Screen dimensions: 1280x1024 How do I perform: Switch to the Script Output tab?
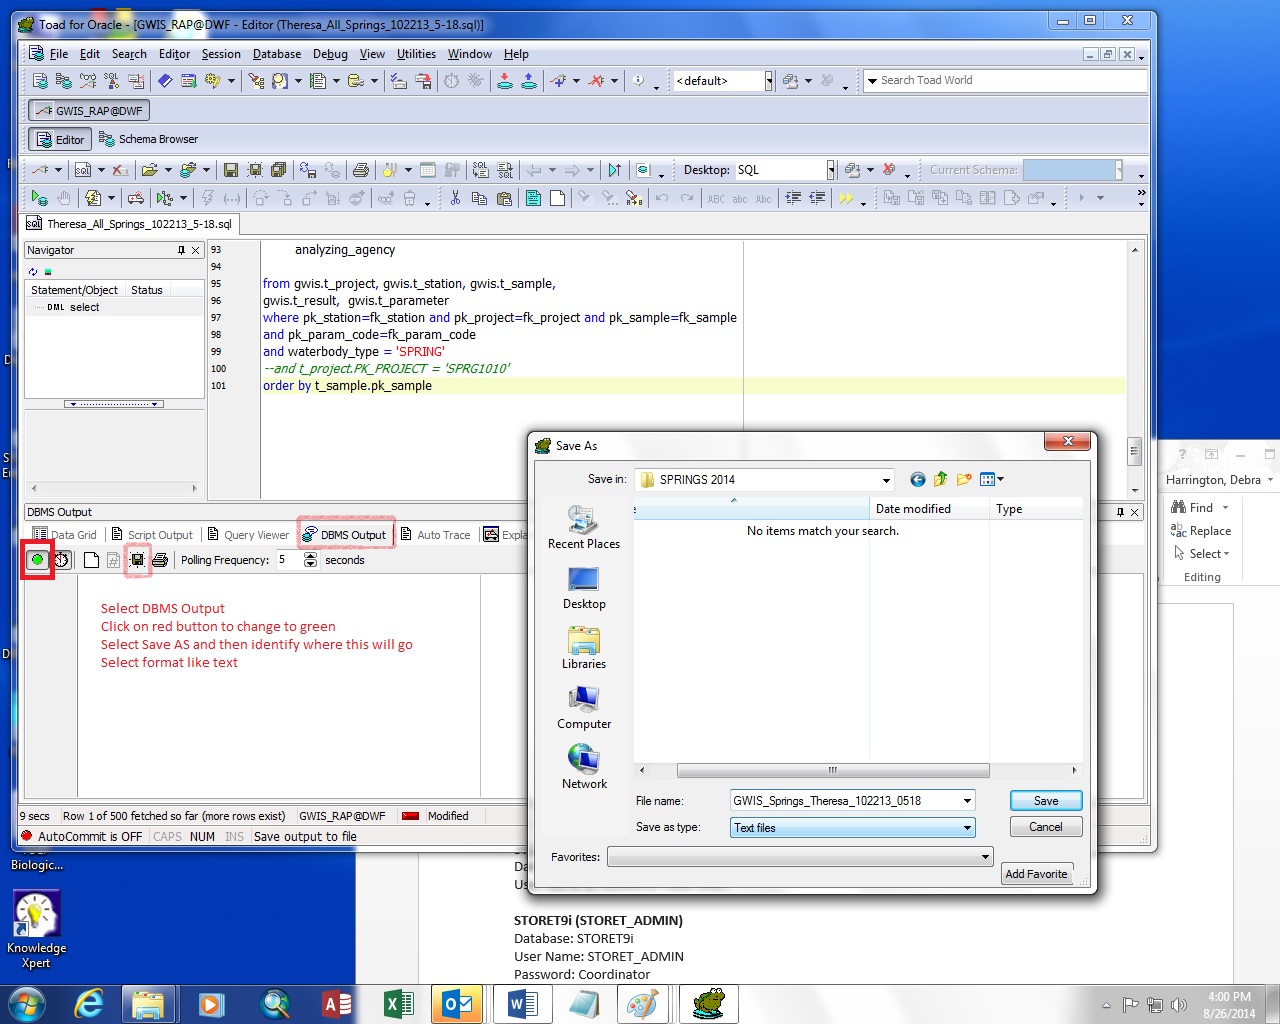coord(152,535)
